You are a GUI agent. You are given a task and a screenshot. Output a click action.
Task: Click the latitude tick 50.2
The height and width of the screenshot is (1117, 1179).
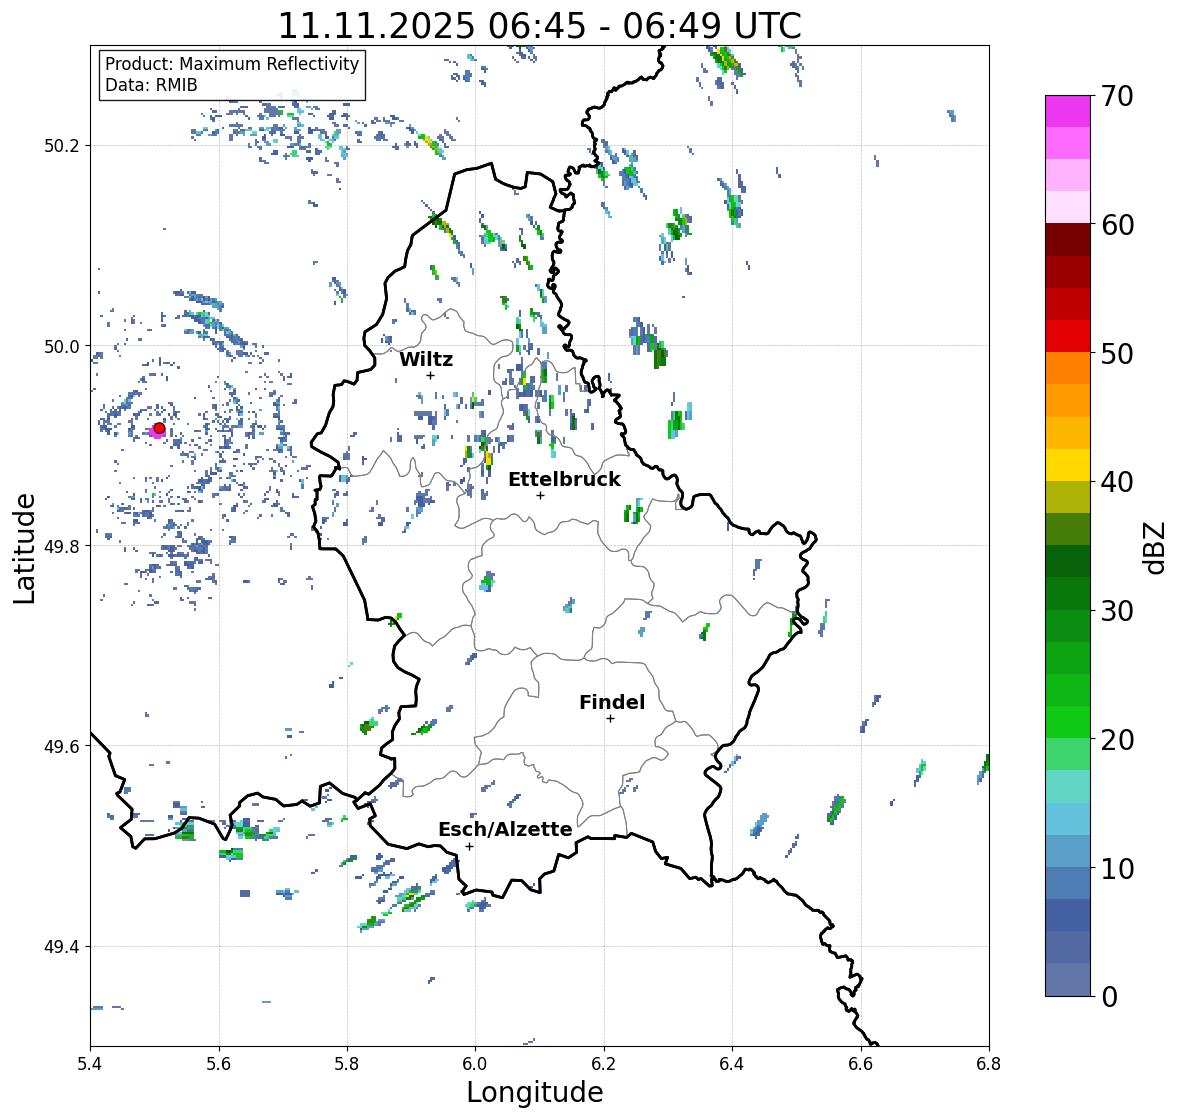(x=62, y=146)
